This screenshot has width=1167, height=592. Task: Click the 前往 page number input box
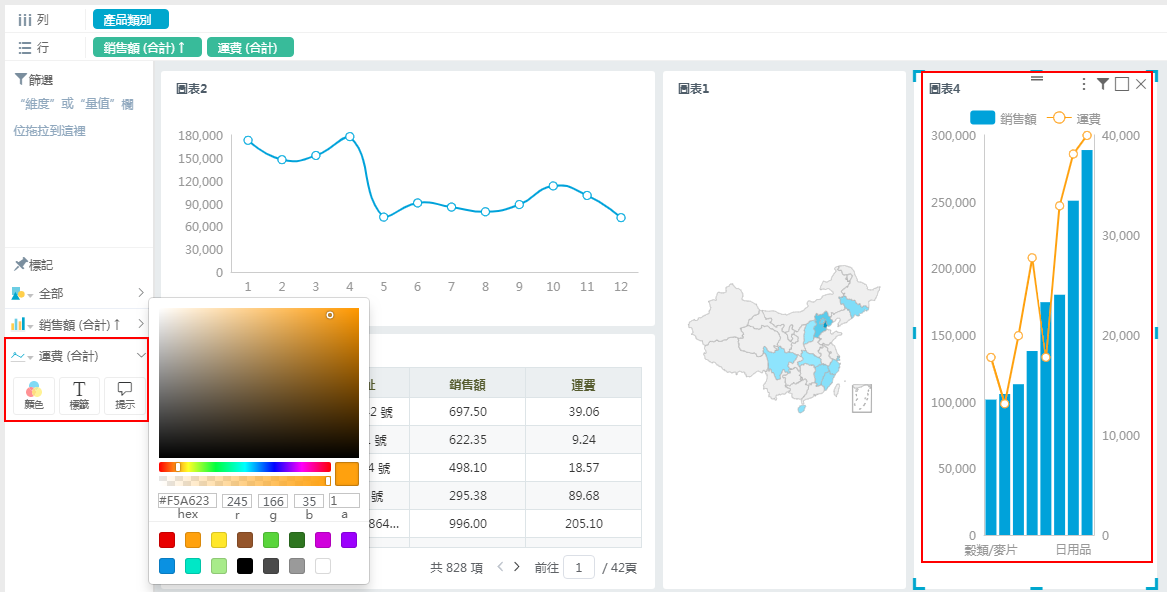(x=578, y=567)
